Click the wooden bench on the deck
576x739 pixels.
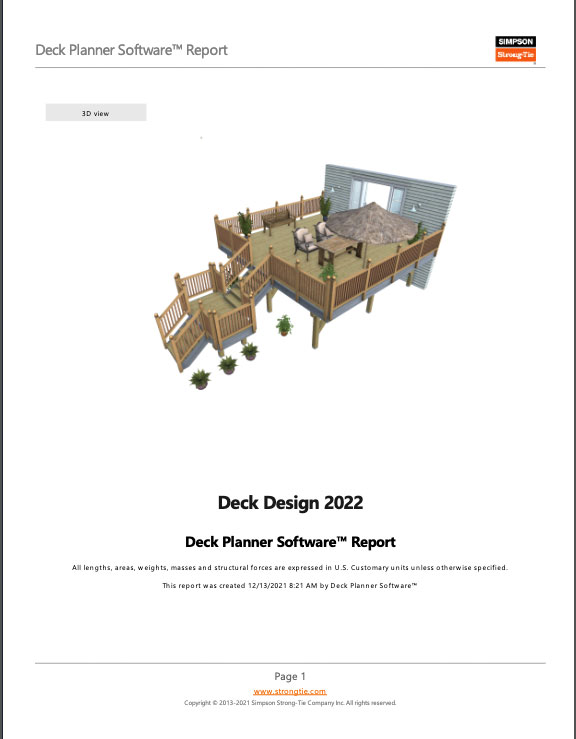click(x=279, y=220)
